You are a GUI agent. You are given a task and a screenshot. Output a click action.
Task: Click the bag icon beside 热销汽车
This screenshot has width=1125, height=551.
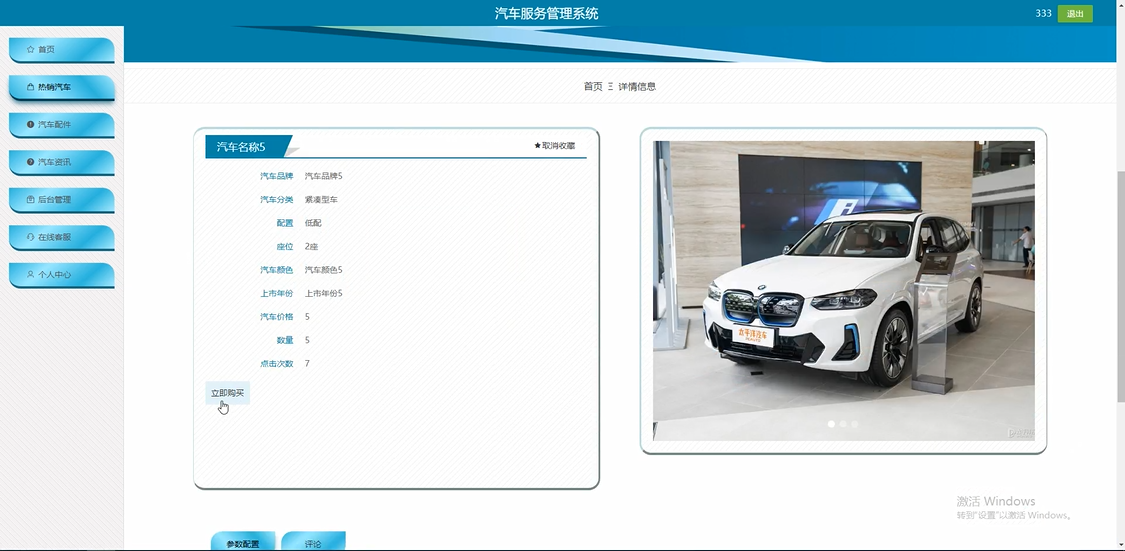tap(30, 87)
